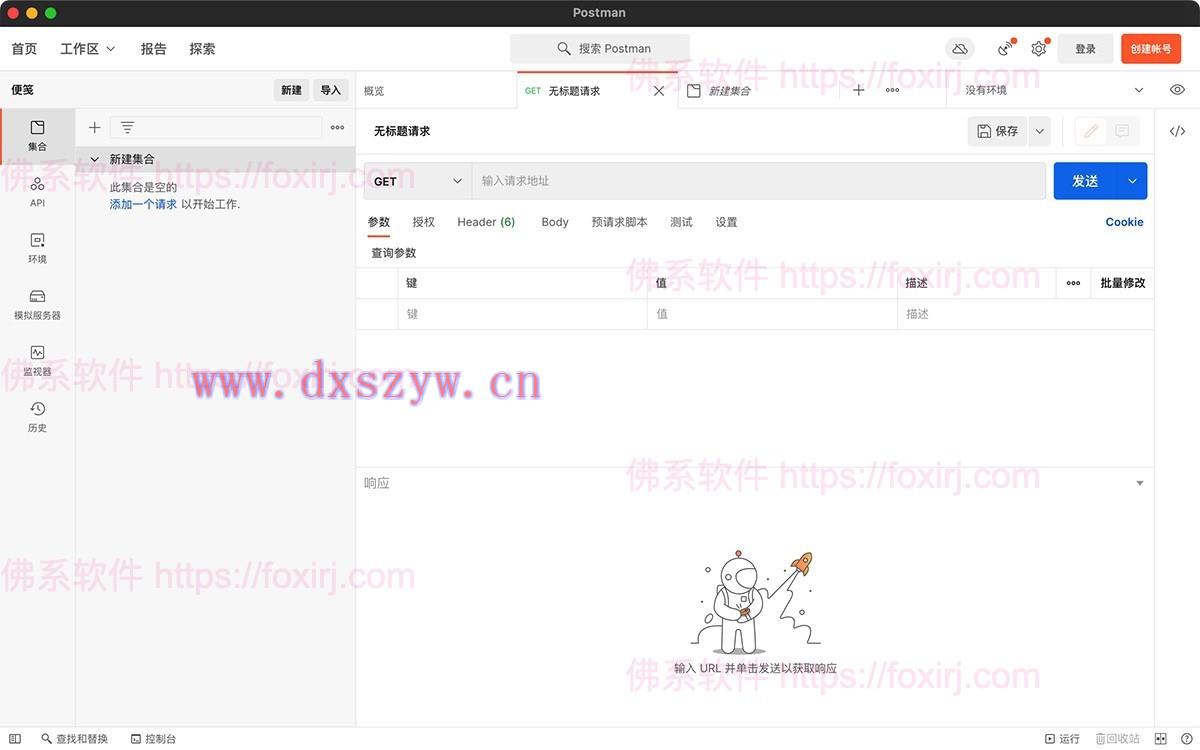Click the two-pane layout icon in the status bar
This screenshot has height=750, width=1200.
click(x=1161, y=739)
